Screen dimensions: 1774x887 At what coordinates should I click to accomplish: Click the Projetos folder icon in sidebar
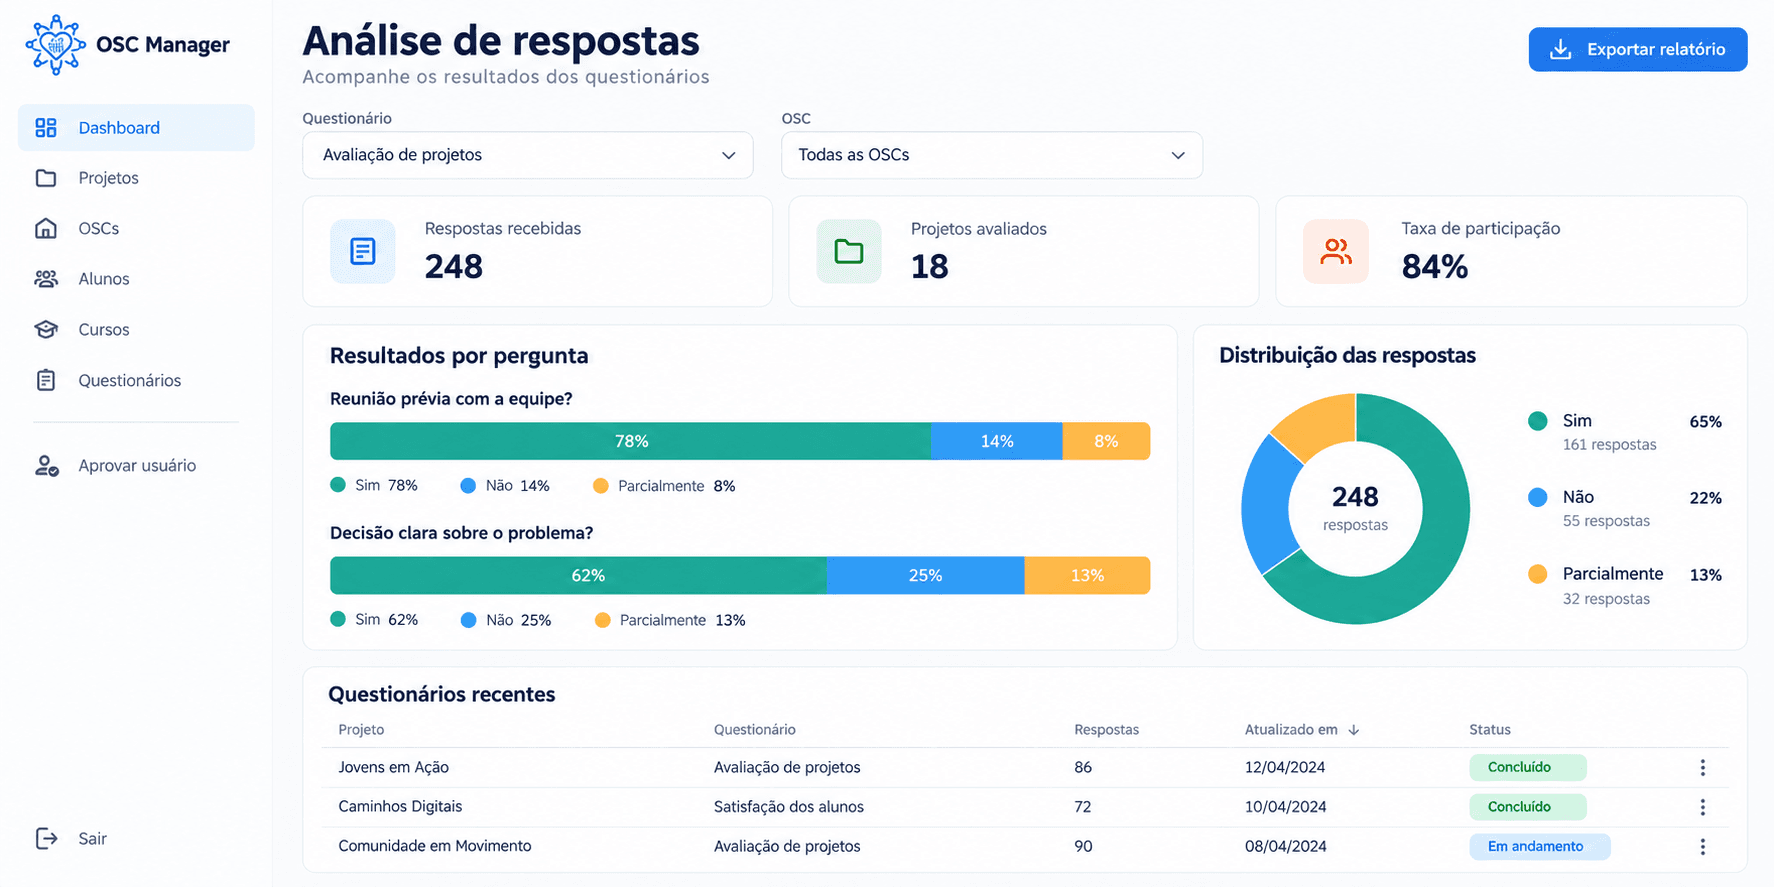[46, 178]
